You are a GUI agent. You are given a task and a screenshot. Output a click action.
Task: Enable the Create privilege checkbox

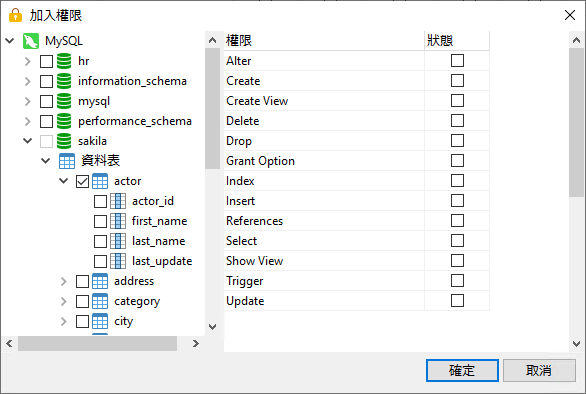pos(457,80)
